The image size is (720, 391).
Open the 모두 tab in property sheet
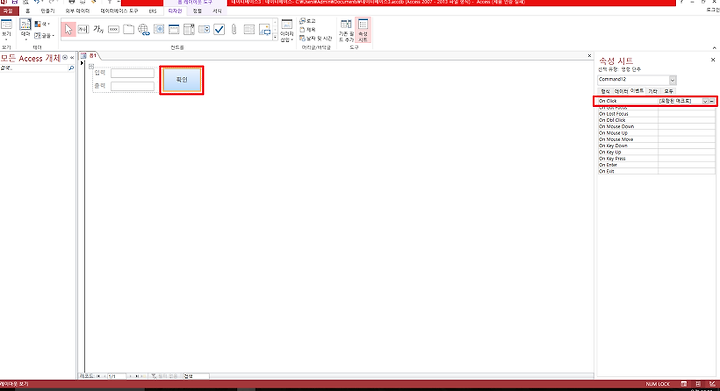[x=669, y=91]
